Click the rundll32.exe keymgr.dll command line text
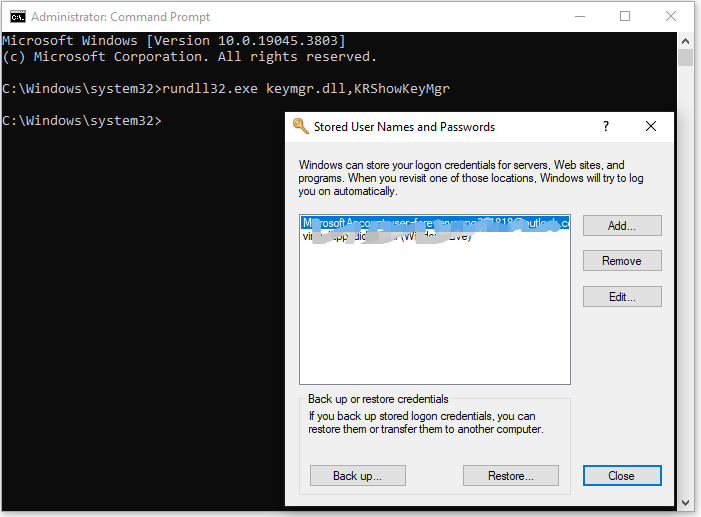The height and width of the screenshot is (517, 701). 306,89
